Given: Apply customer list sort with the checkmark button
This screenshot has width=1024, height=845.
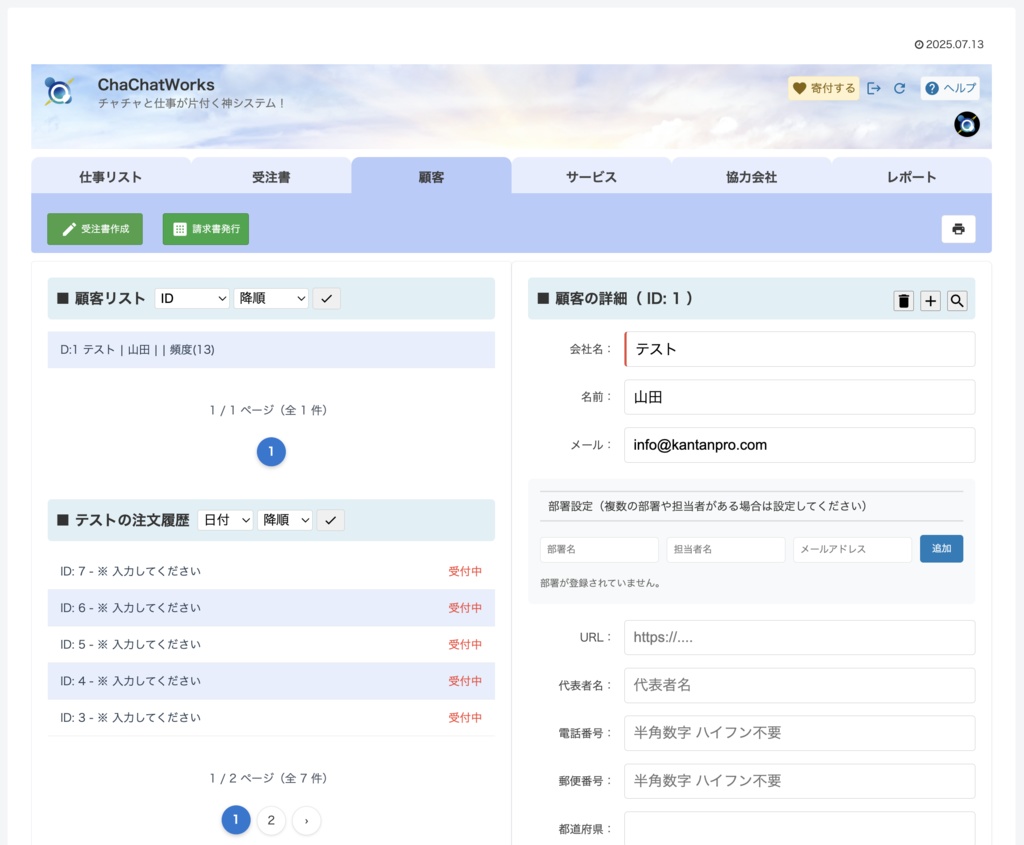Looking at the screenshot, I should (x=326, y=298).
